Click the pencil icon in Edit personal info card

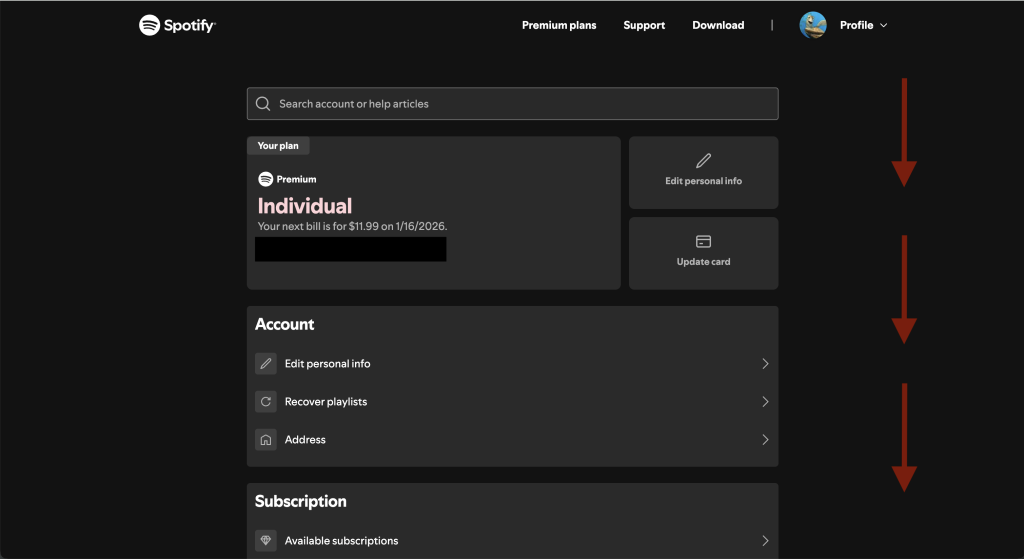pos(703,161)
